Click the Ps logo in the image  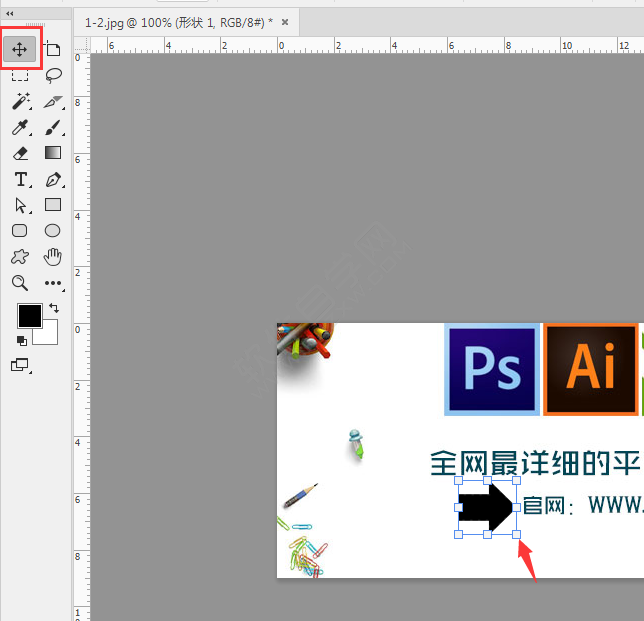click(x=492, y=370)
